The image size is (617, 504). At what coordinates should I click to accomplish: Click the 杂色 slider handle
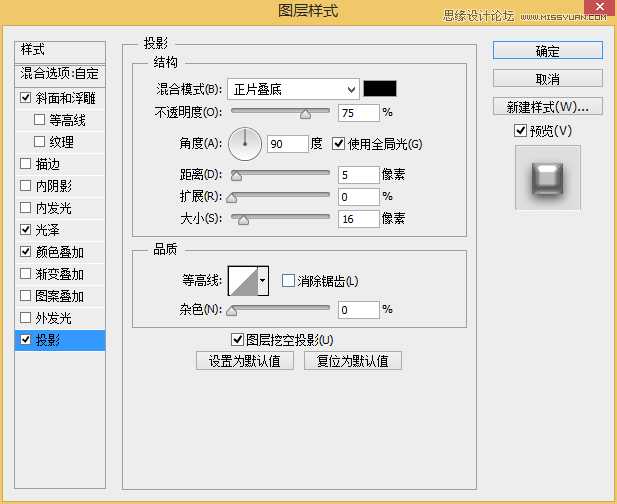[x=232, y=311]
